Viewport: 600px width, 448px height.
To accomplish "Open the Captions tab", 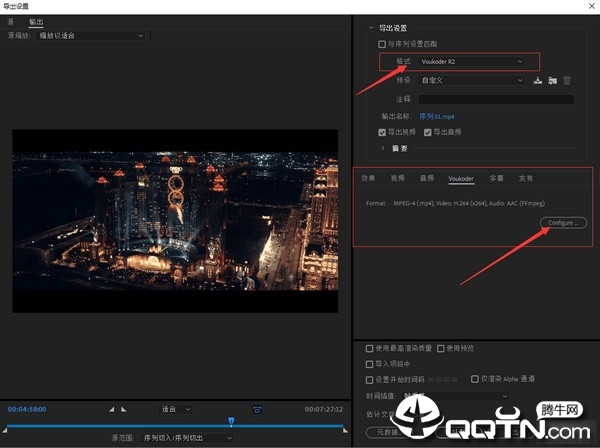I will 496,178.
